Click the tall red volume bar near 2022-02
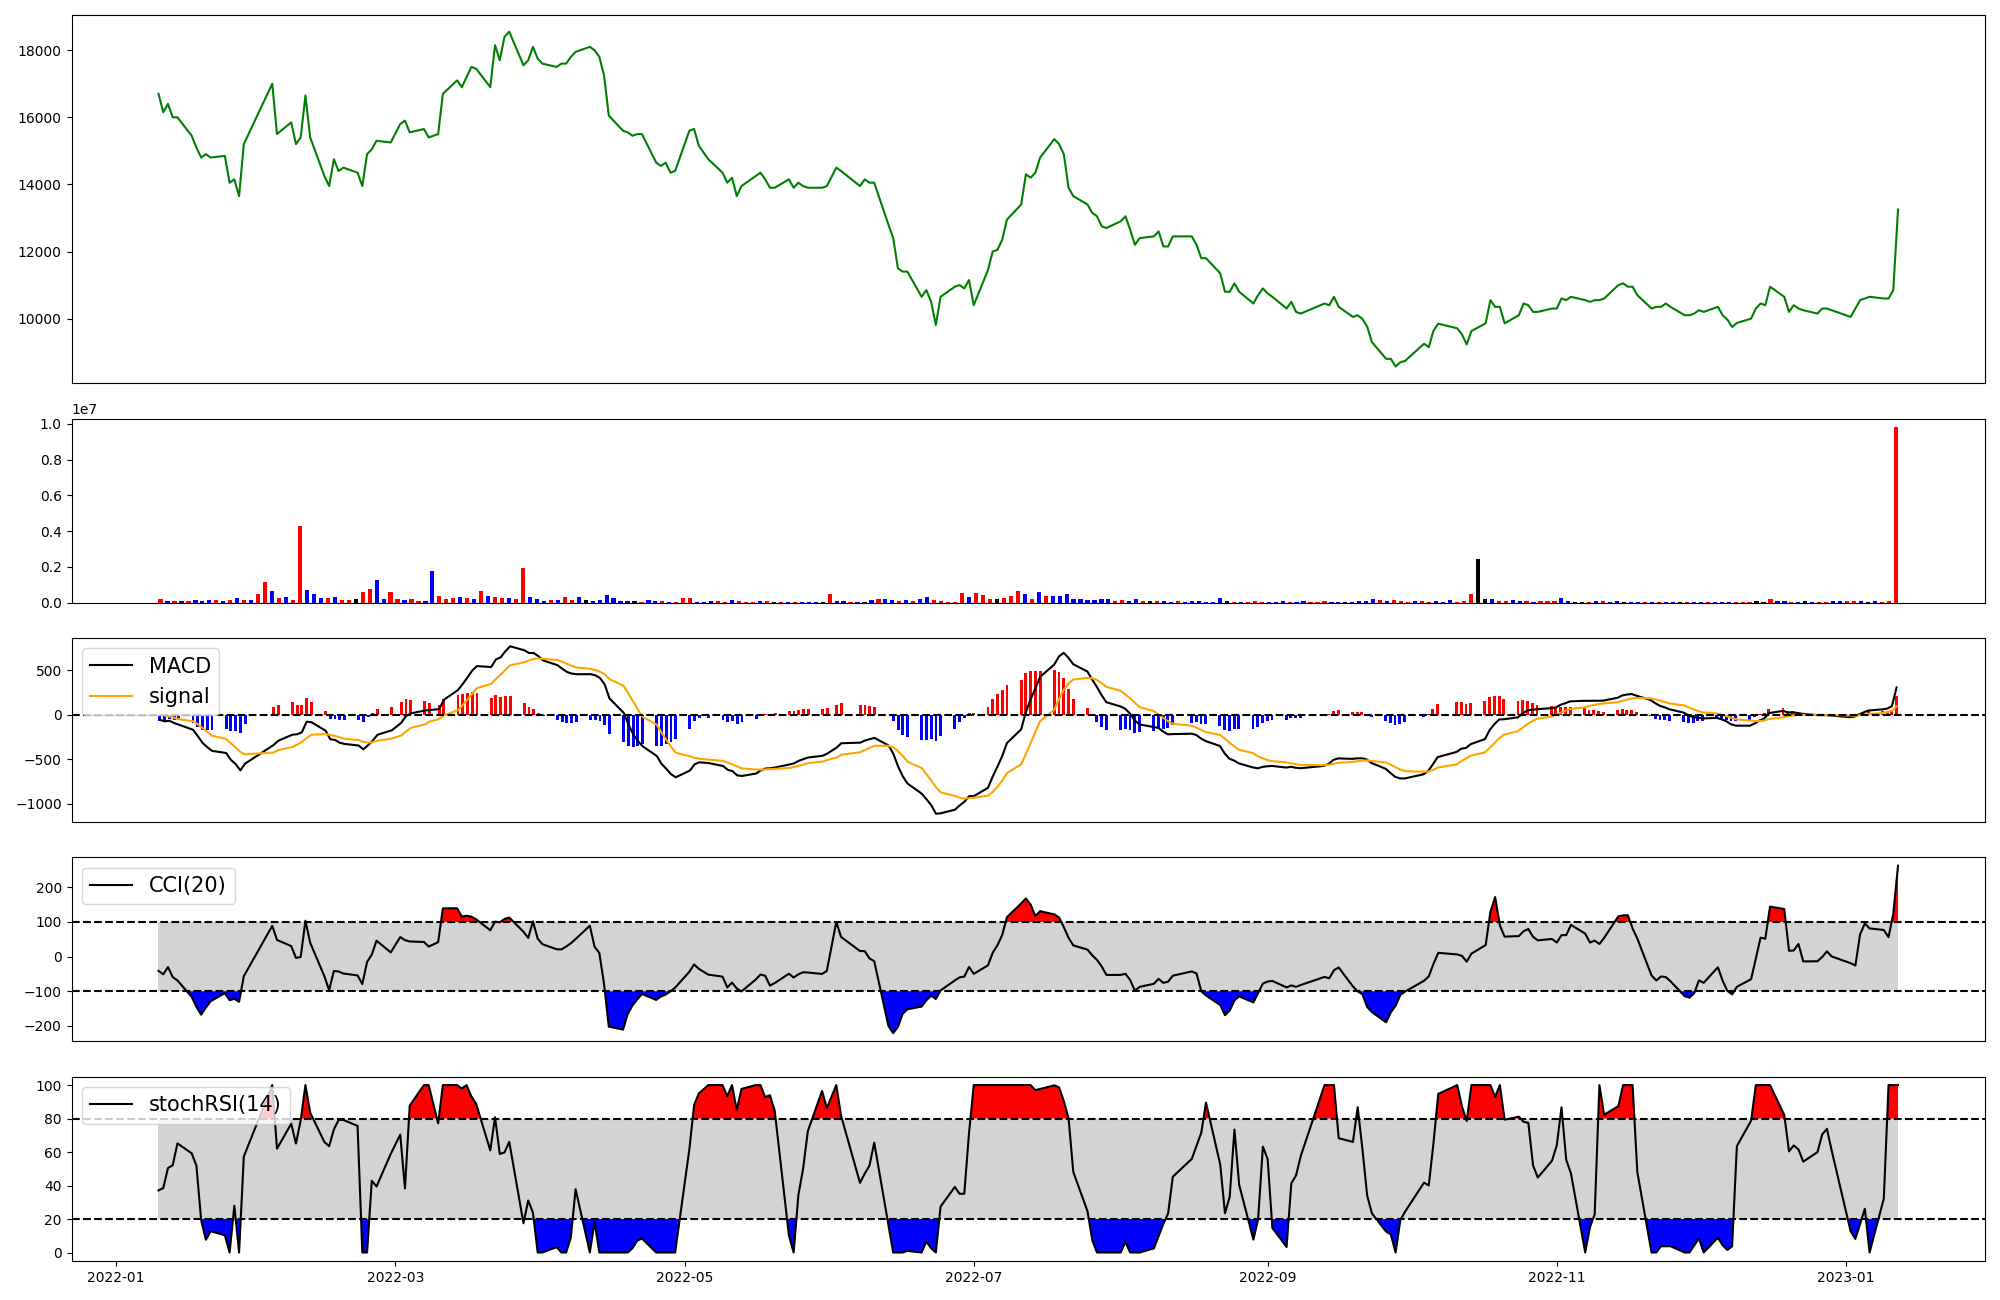The height and width of the screenshot is (1300, 2000). click(300, 565)
